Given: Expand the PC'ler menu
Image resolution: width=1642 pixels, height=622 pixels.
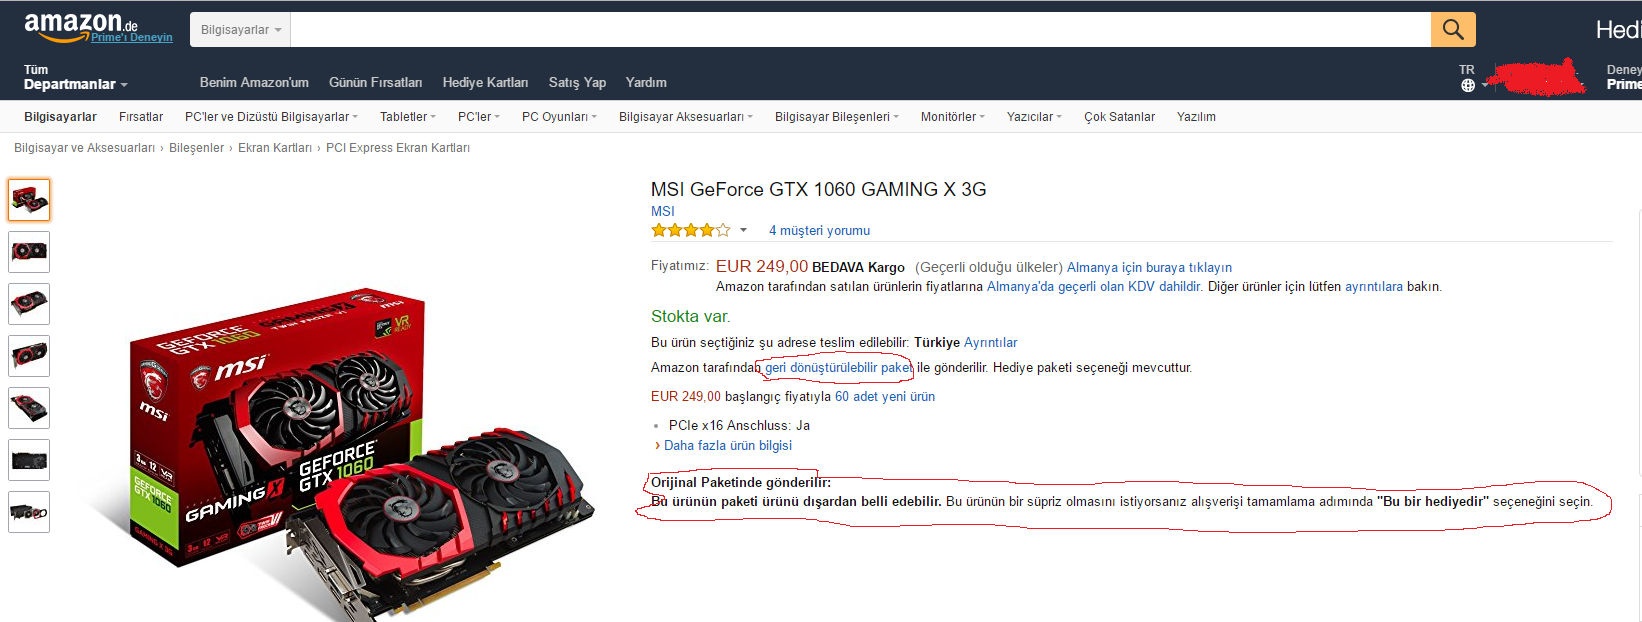Looking at the screenshot, I should [479, 117].
